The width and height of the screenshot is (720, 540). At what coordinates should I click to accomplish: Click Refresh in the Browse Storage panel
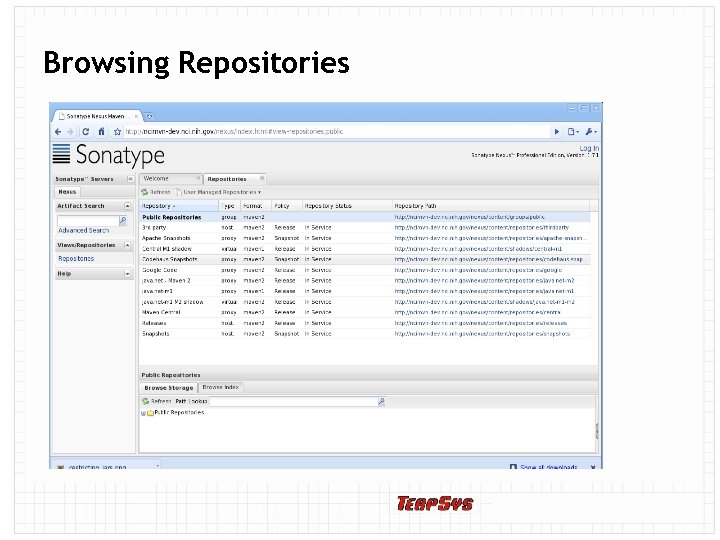[x=157, y=401]
